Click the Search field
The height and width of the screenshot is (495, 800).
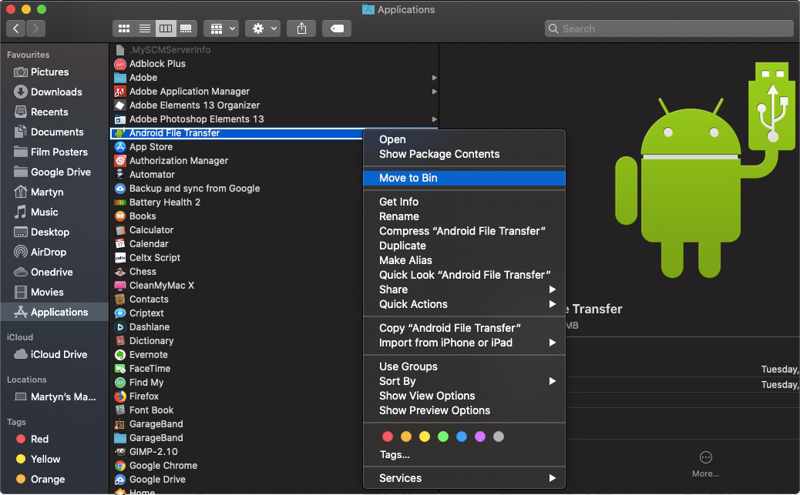pyautogui.click(x=668, y=29)
